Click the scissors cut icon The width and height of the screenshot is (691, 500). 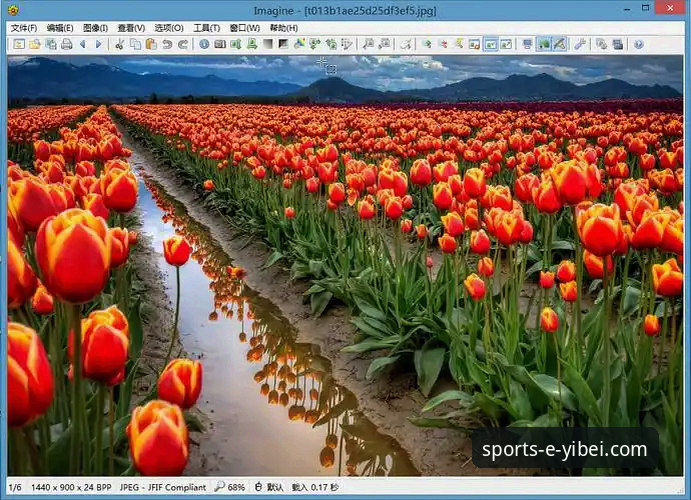[x=119, y=44]
